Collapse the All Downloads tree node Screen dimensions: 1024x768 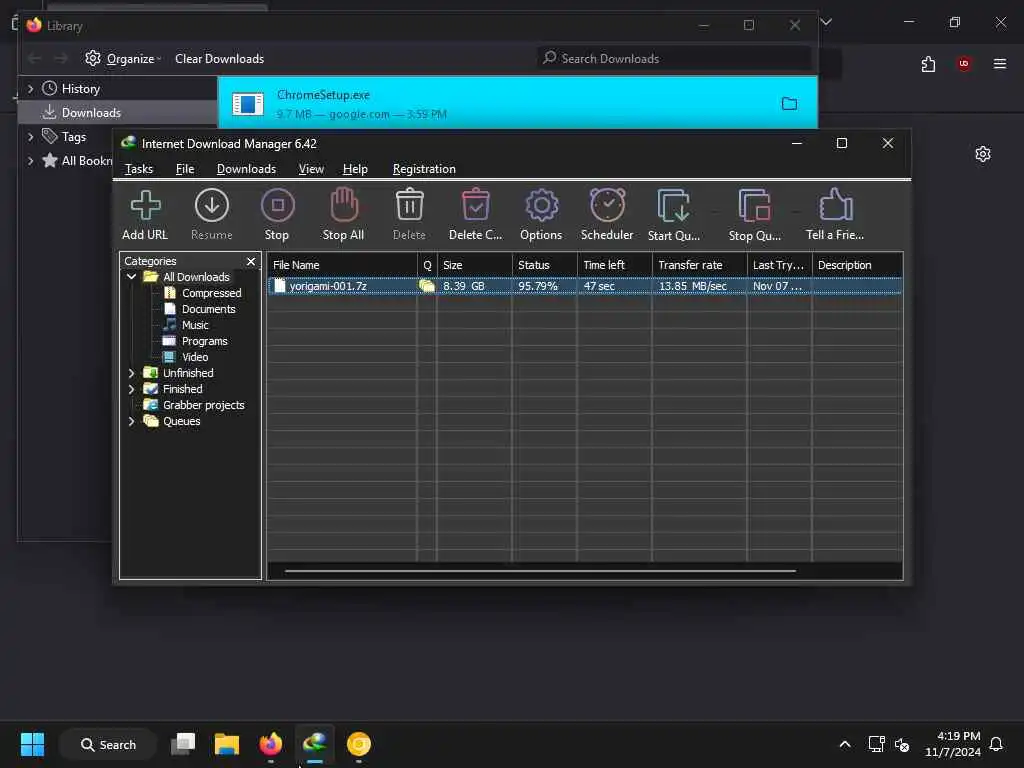tap(131, 277)
